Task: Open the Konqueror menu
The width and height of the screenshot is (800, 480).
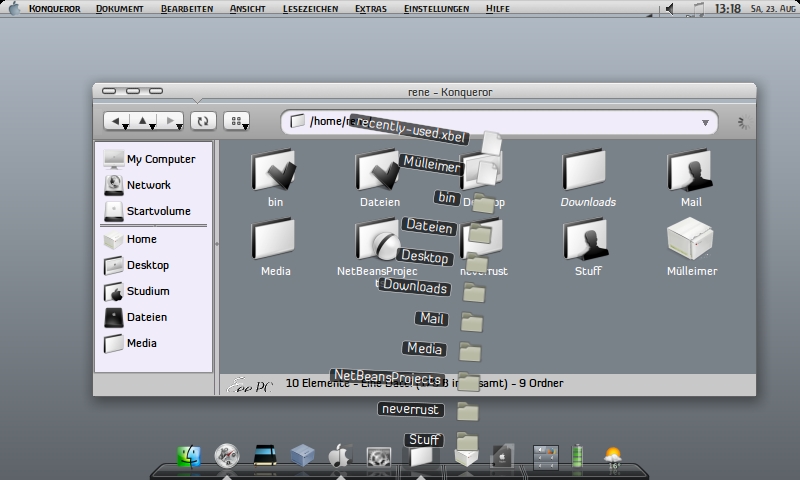Action: pyautogui.click(x=55, y=9)
